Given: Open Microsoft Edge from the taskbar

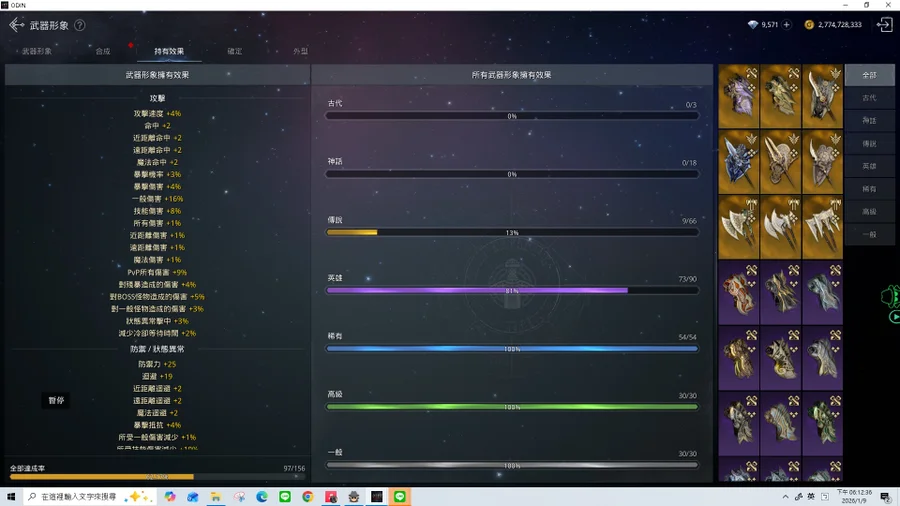Looking at the screenshot, I should (x=262, y=497).
